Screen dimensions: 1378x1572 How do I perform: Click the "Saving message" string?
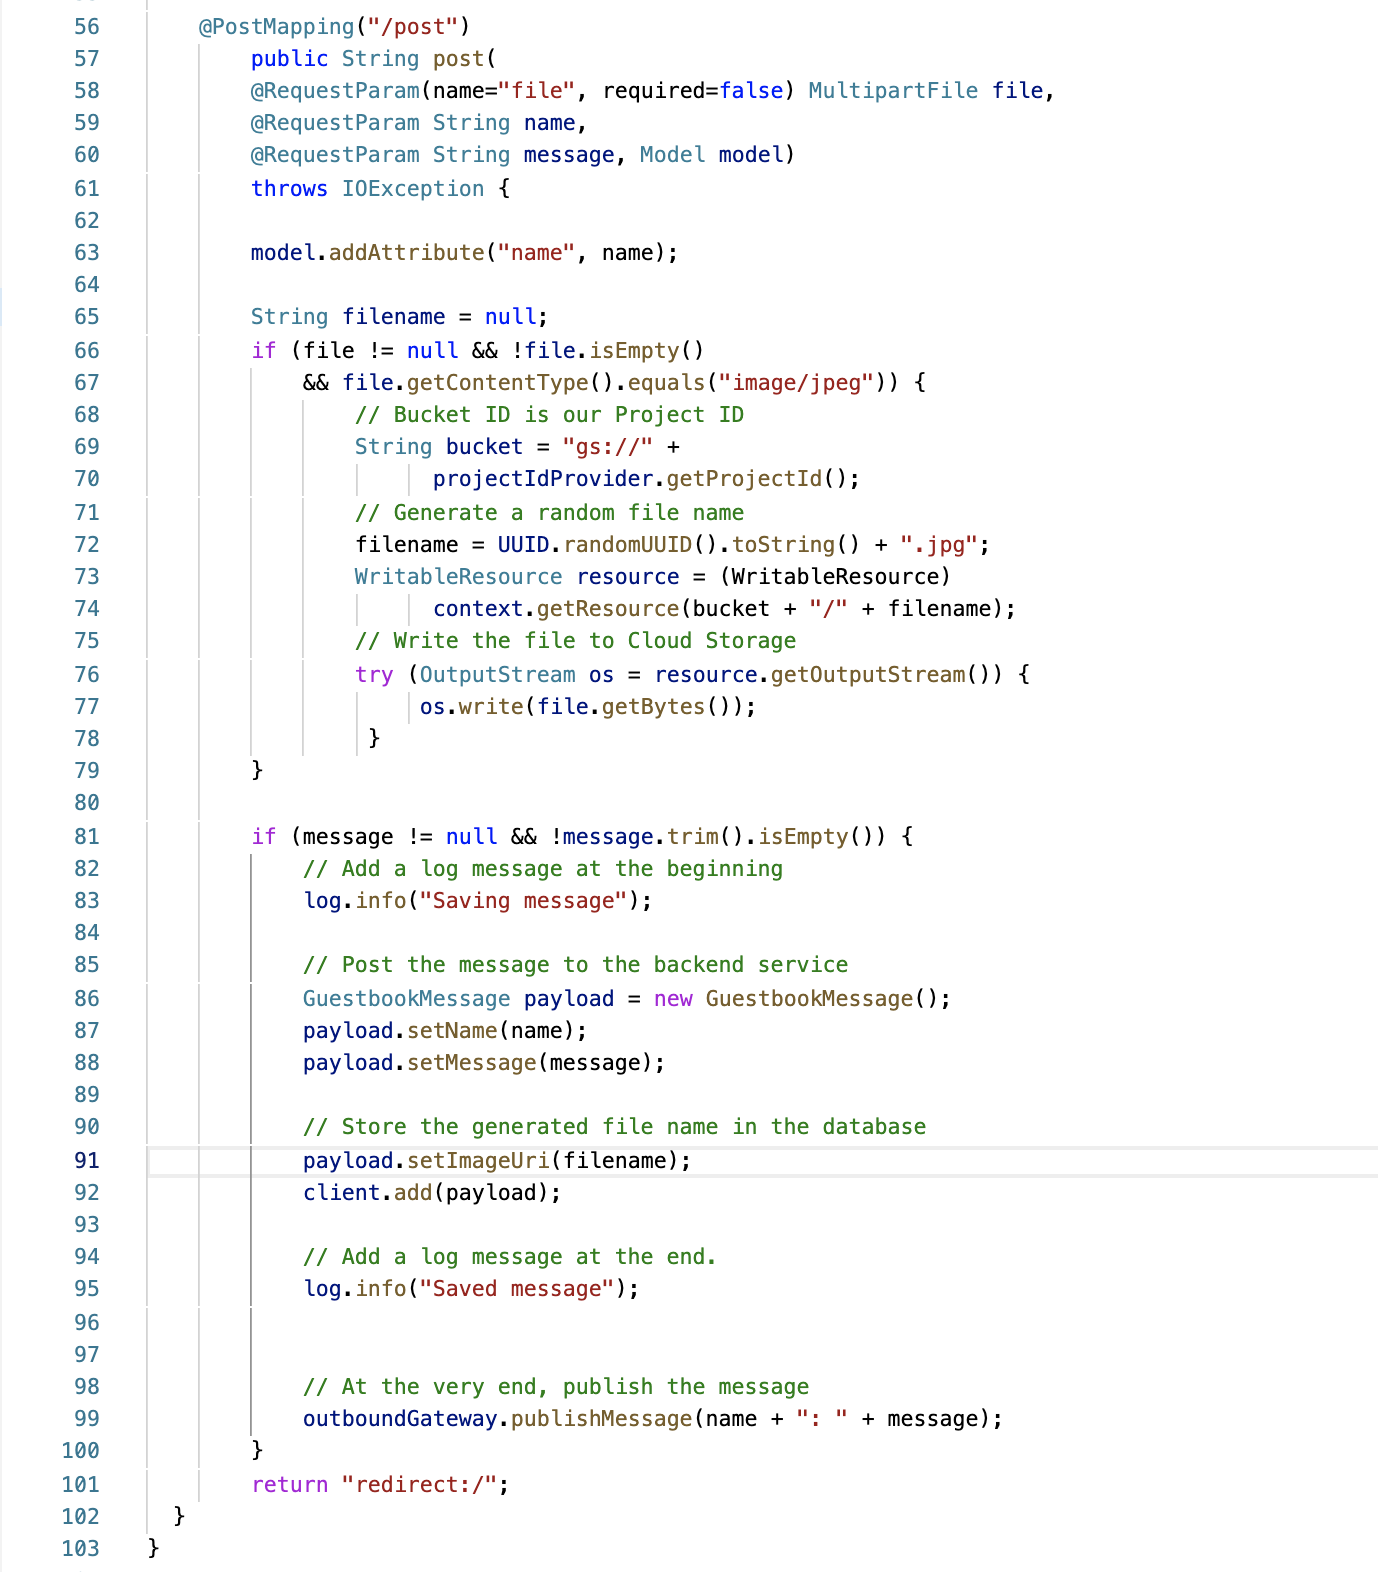(523, 900)
